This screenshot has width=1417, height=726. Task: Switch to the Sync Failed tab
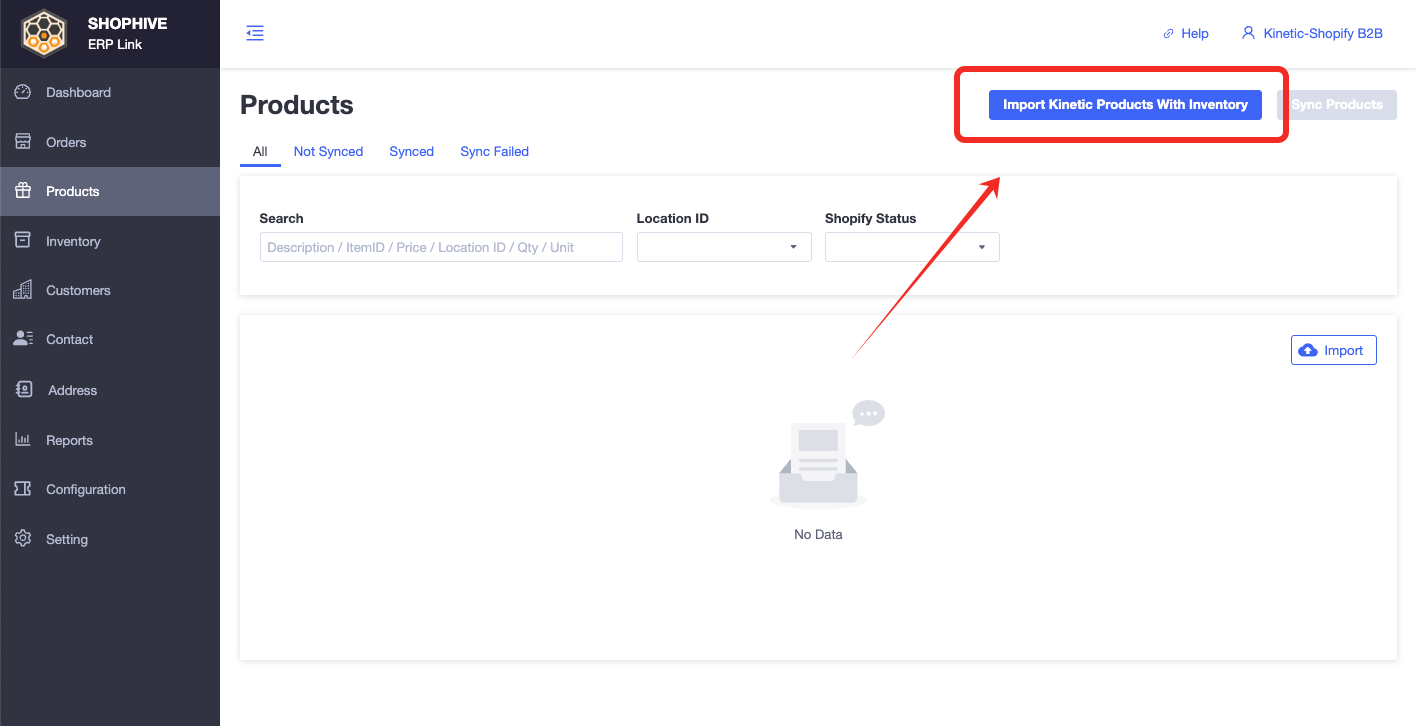coord(494,152)
